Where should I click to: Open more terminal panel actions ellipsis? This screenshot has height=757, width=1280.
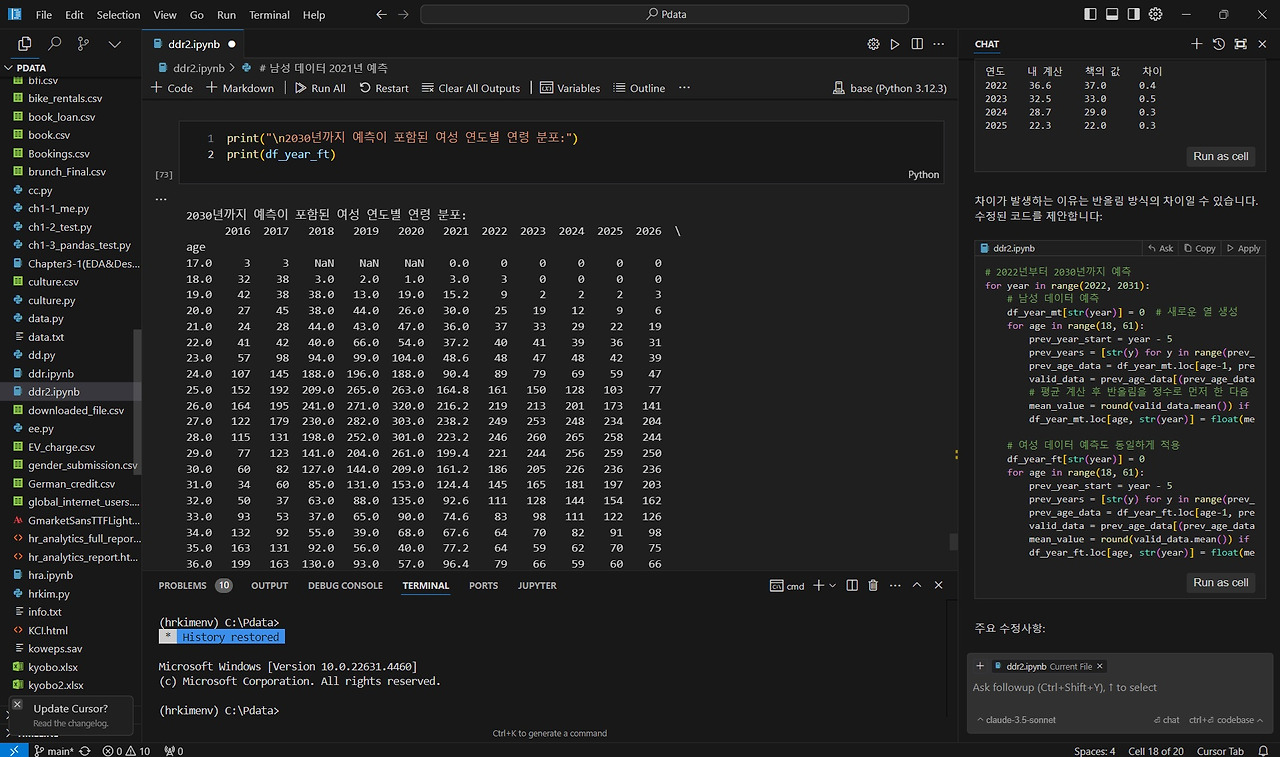(895, 586)
